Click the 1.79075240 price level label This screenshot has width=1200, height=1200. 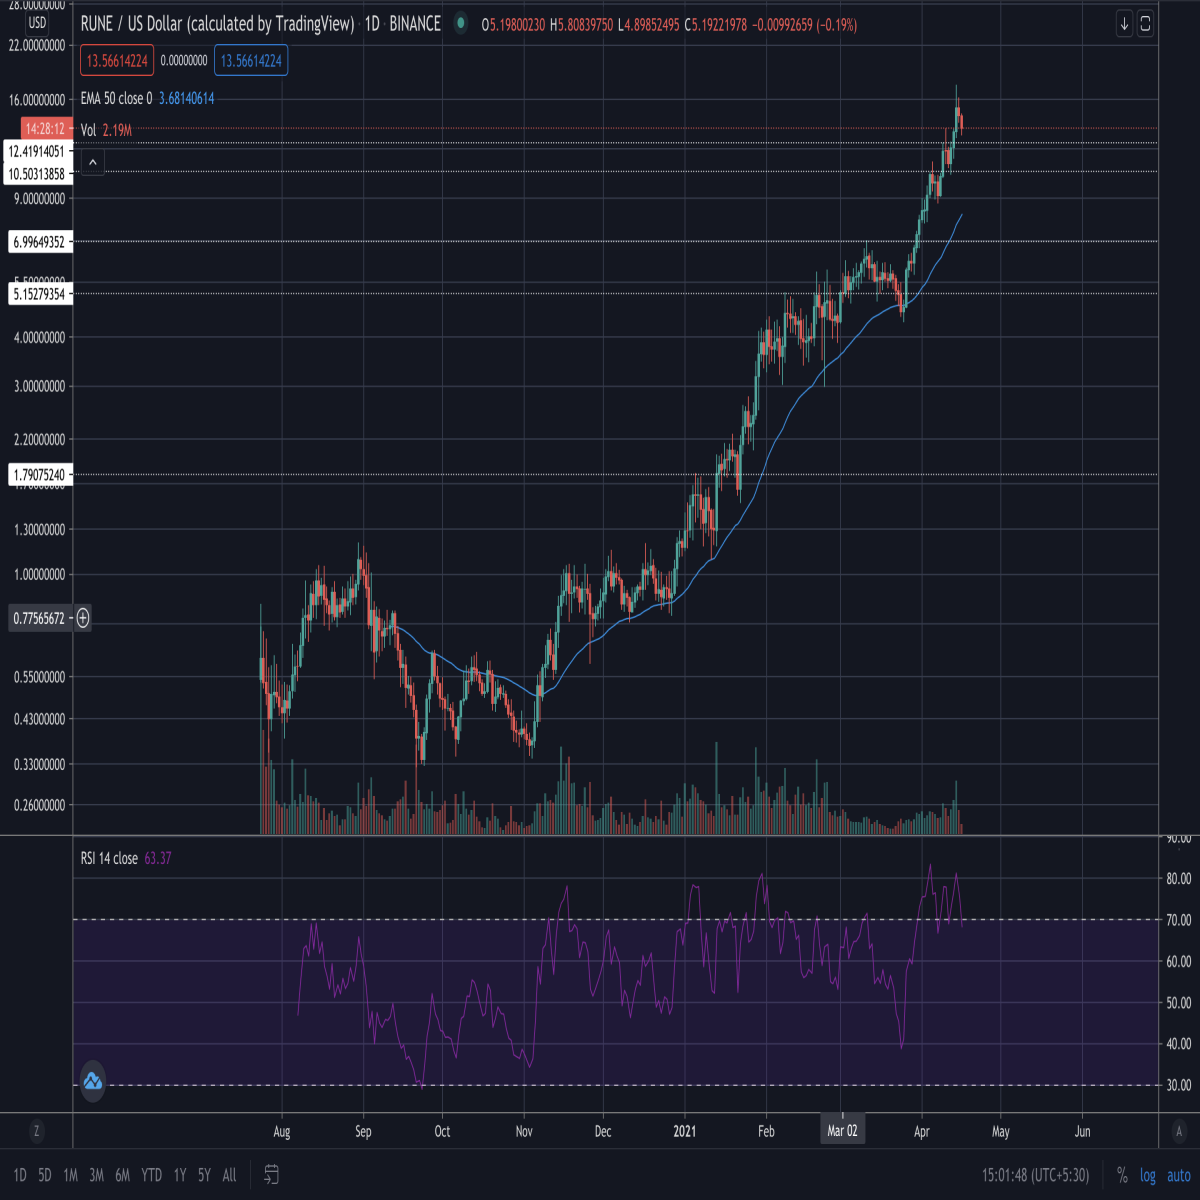click(39, 475)
